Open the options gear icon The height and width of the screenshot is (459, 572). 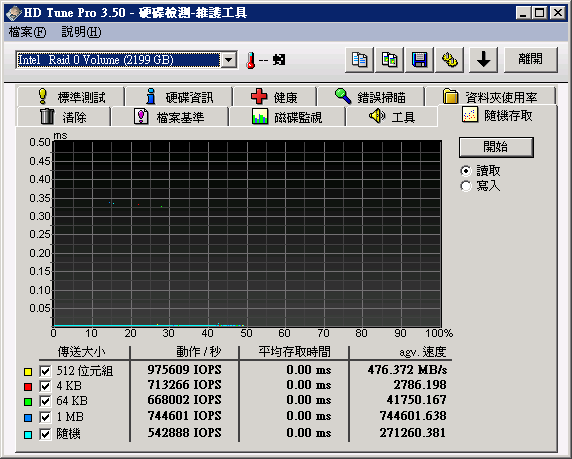point(450,59)
